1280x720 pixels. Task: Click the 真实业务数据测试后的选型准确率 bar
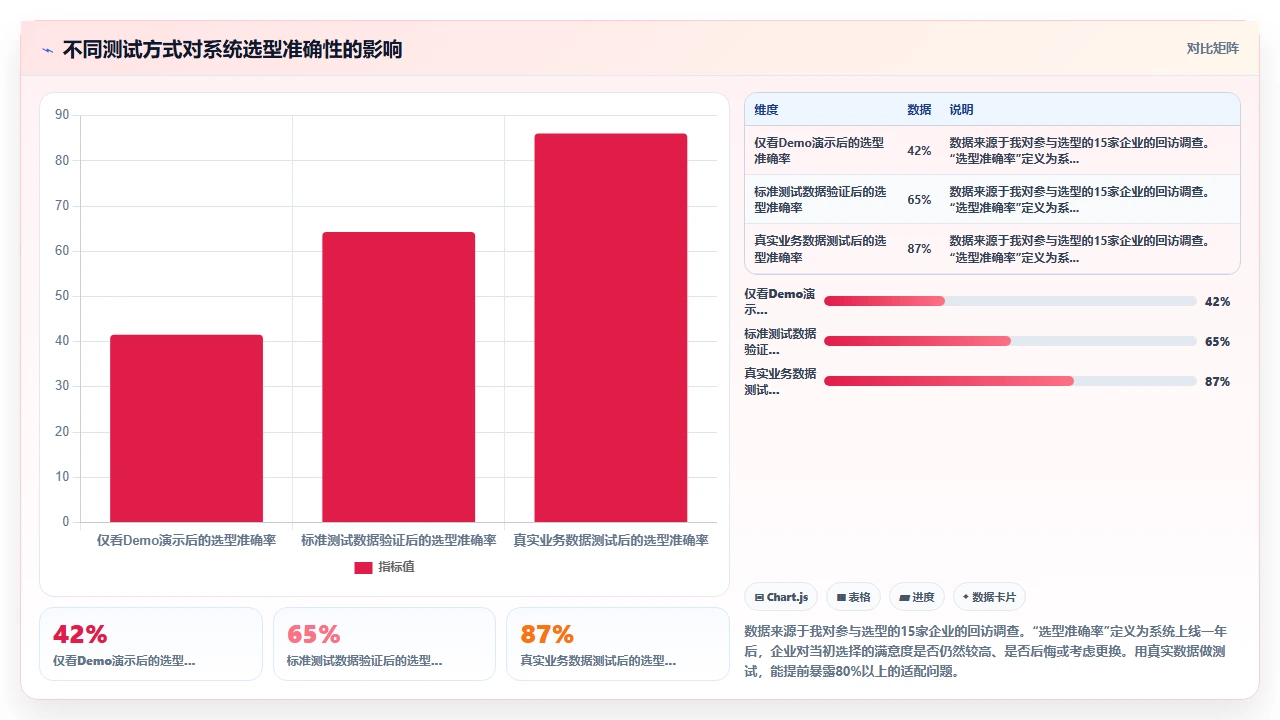pos(610,328)
